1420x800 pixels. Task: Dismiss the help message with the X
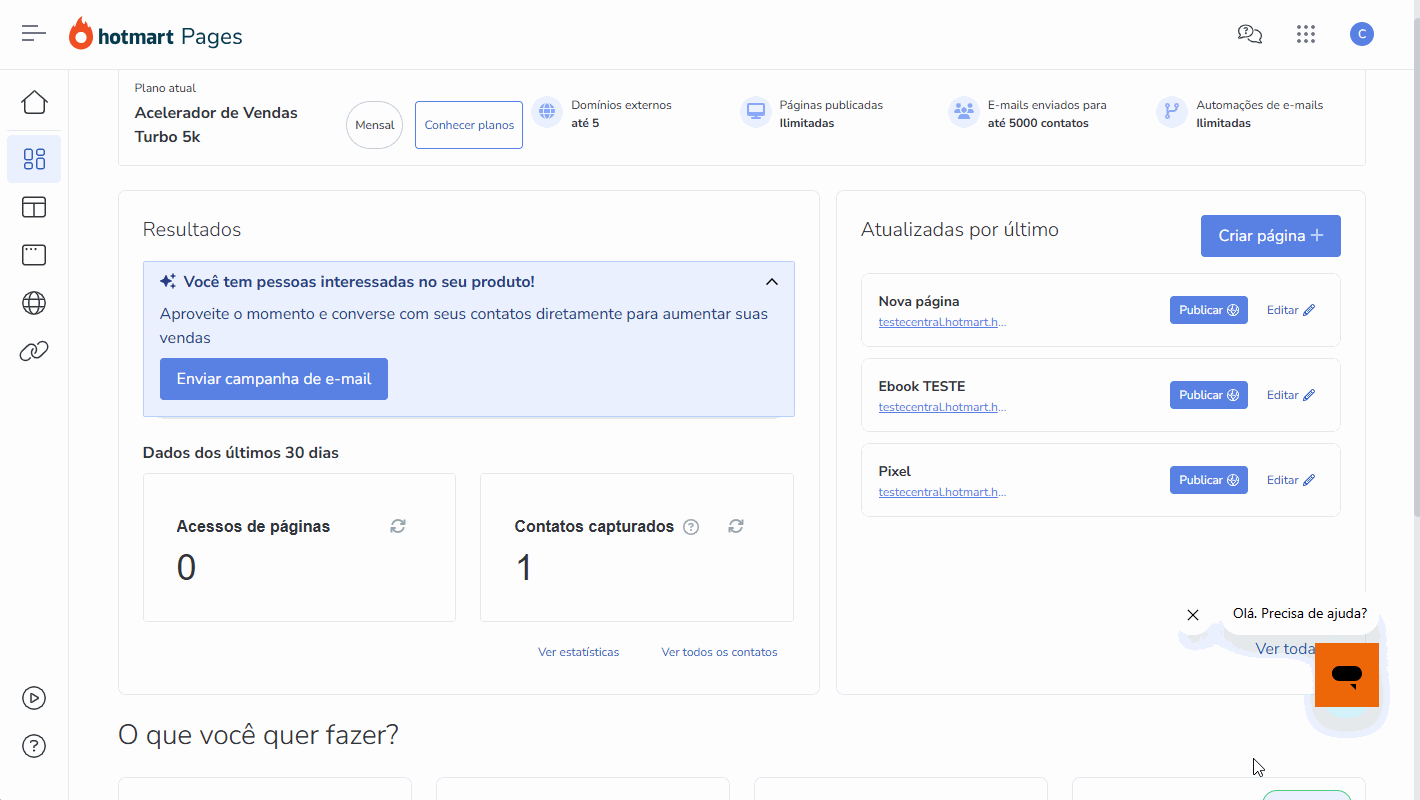point(1192,614)
